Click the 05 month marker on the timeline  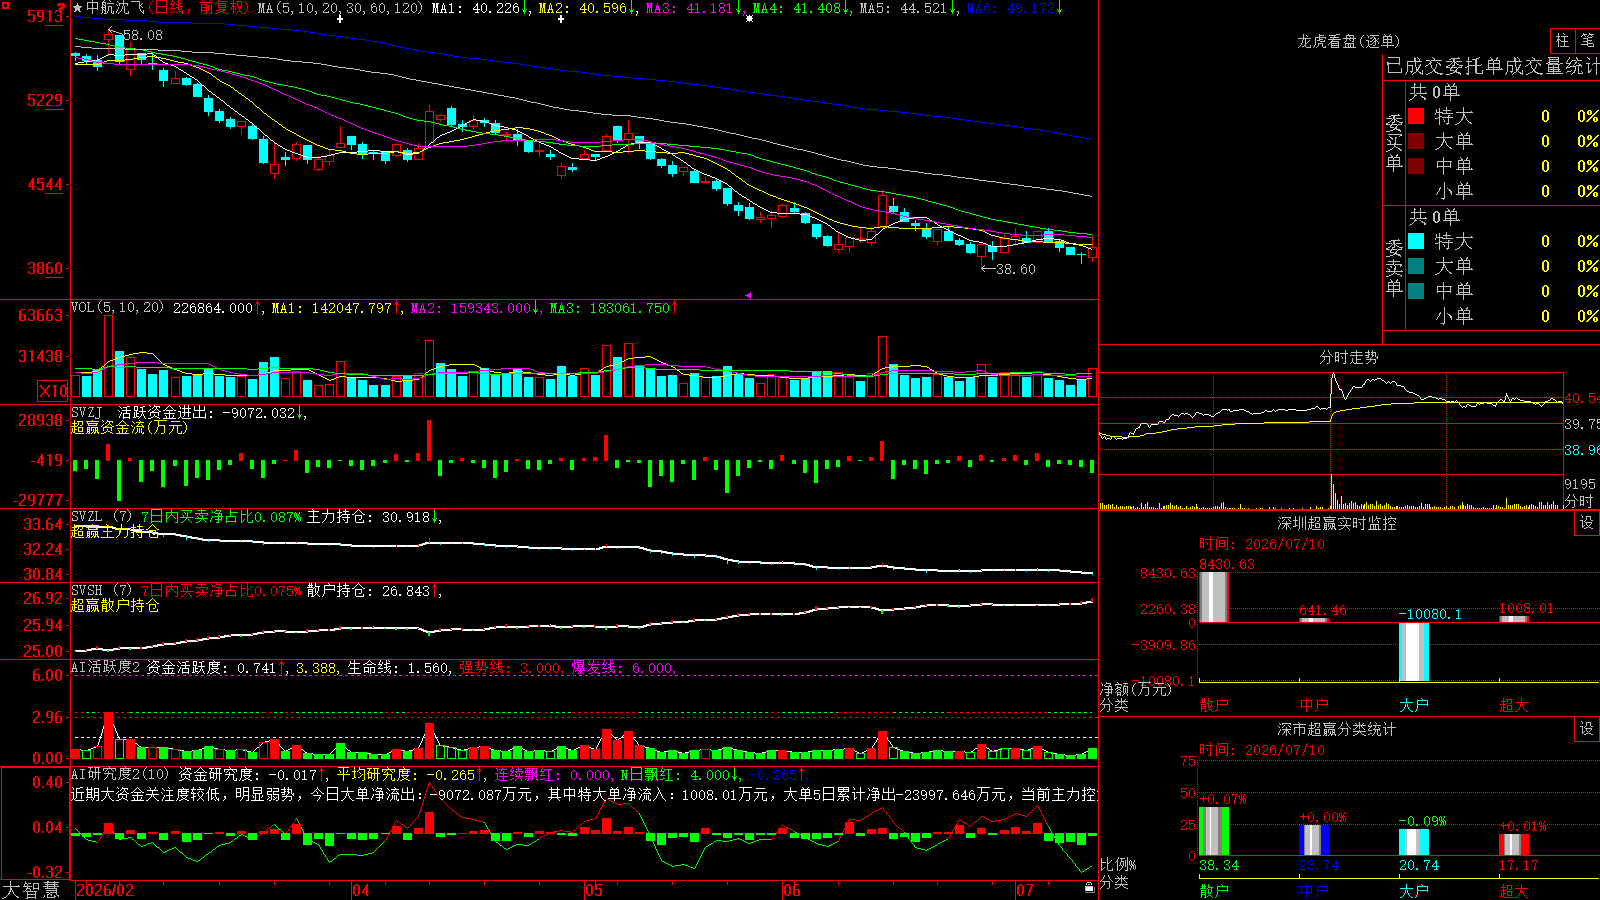[x=594, y=890]
